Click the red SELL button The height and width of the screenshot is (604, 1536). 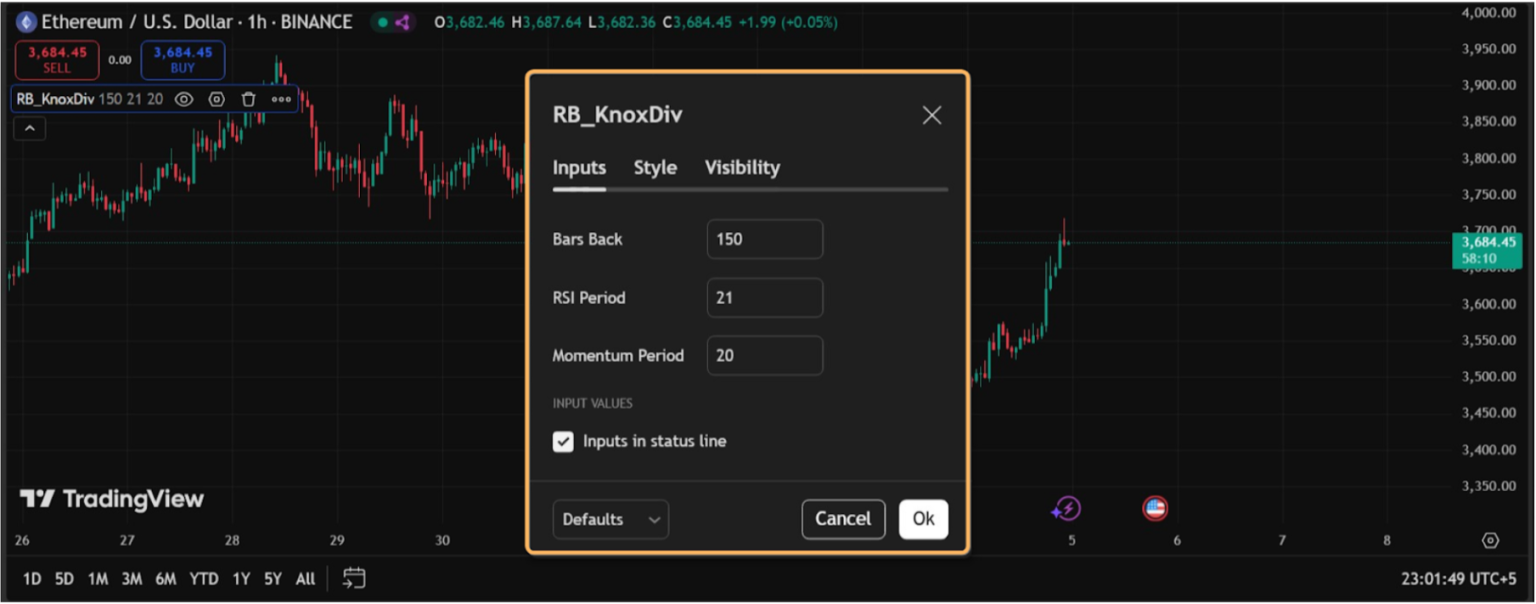pos(57,60)
